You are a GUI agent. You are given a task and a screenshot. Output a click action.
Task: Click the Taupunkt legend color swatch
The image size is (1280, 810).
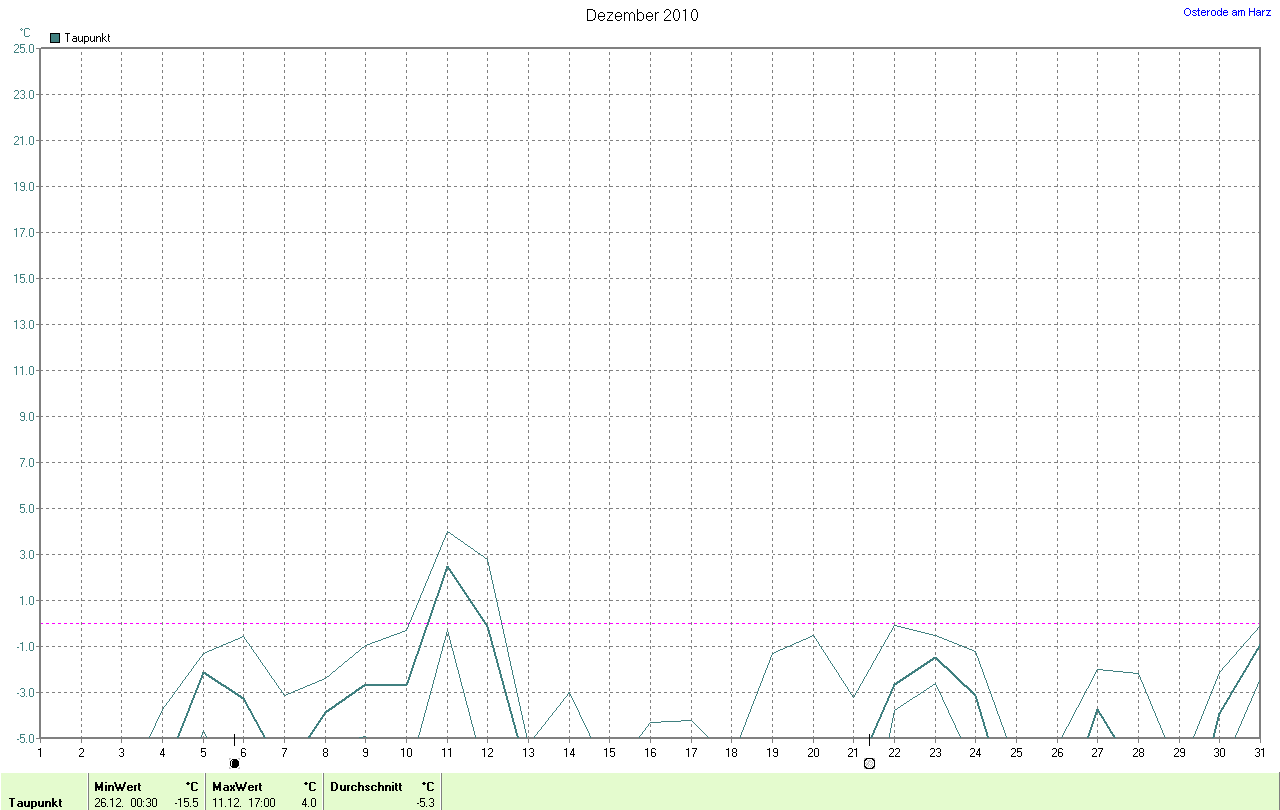coord(55,38)
